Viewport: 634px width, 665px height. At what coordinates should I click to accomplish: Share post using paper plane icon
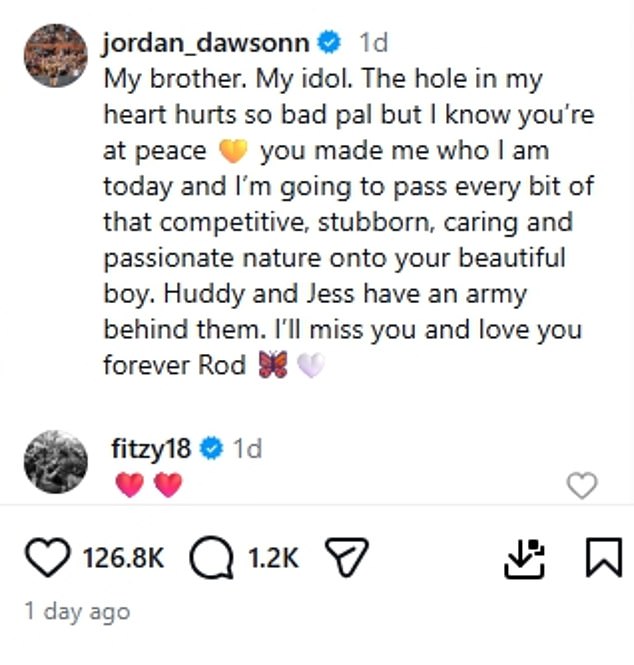coord(346,557)
